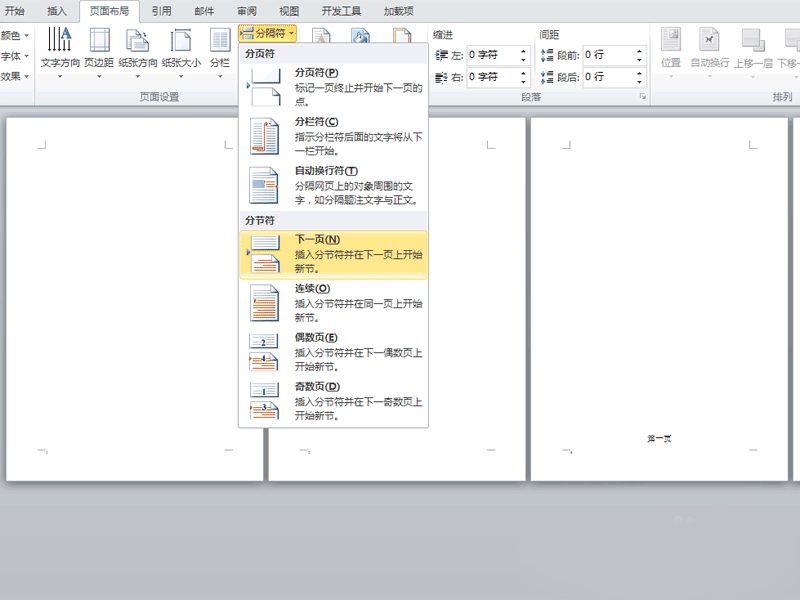The height and width of the screenshot is (600, 800).
Task: Expand the Colors (颜色) theme dropdown
Action: coord(14,35)
